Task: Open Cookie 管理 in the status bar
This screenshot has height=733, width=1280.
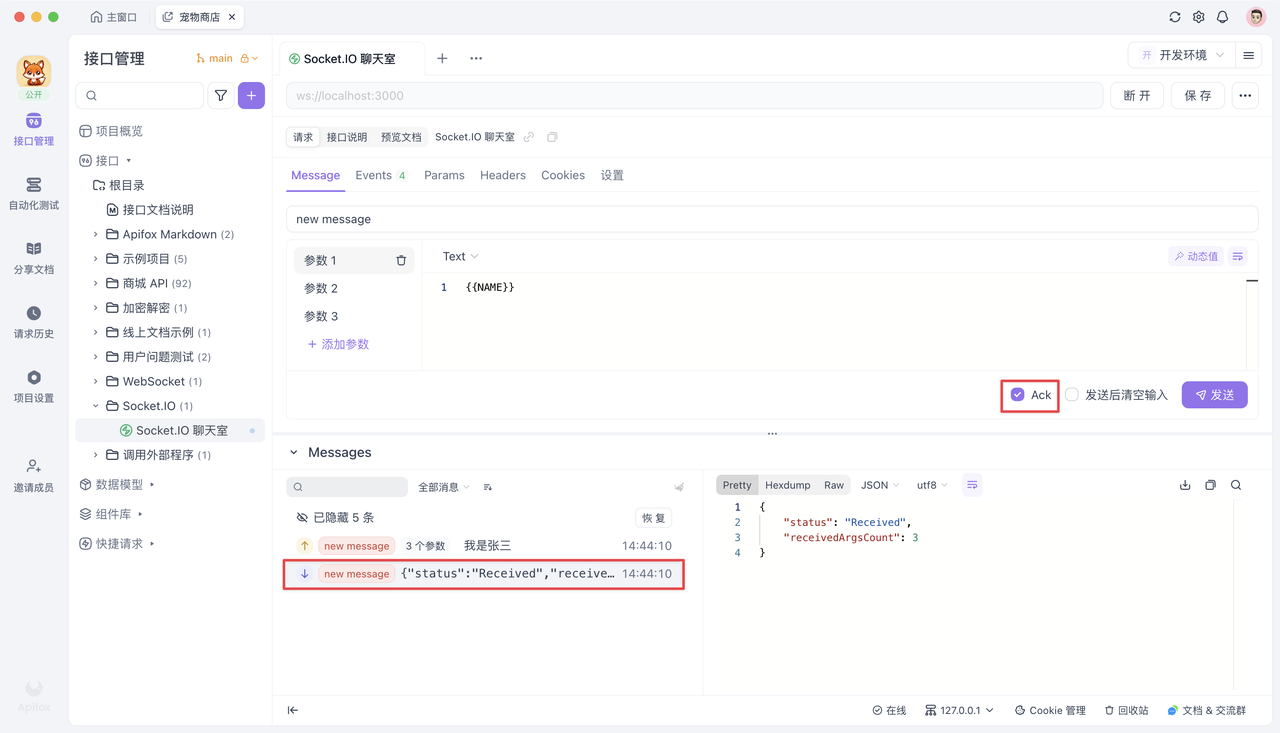Action: click(x=1050, y=710)
